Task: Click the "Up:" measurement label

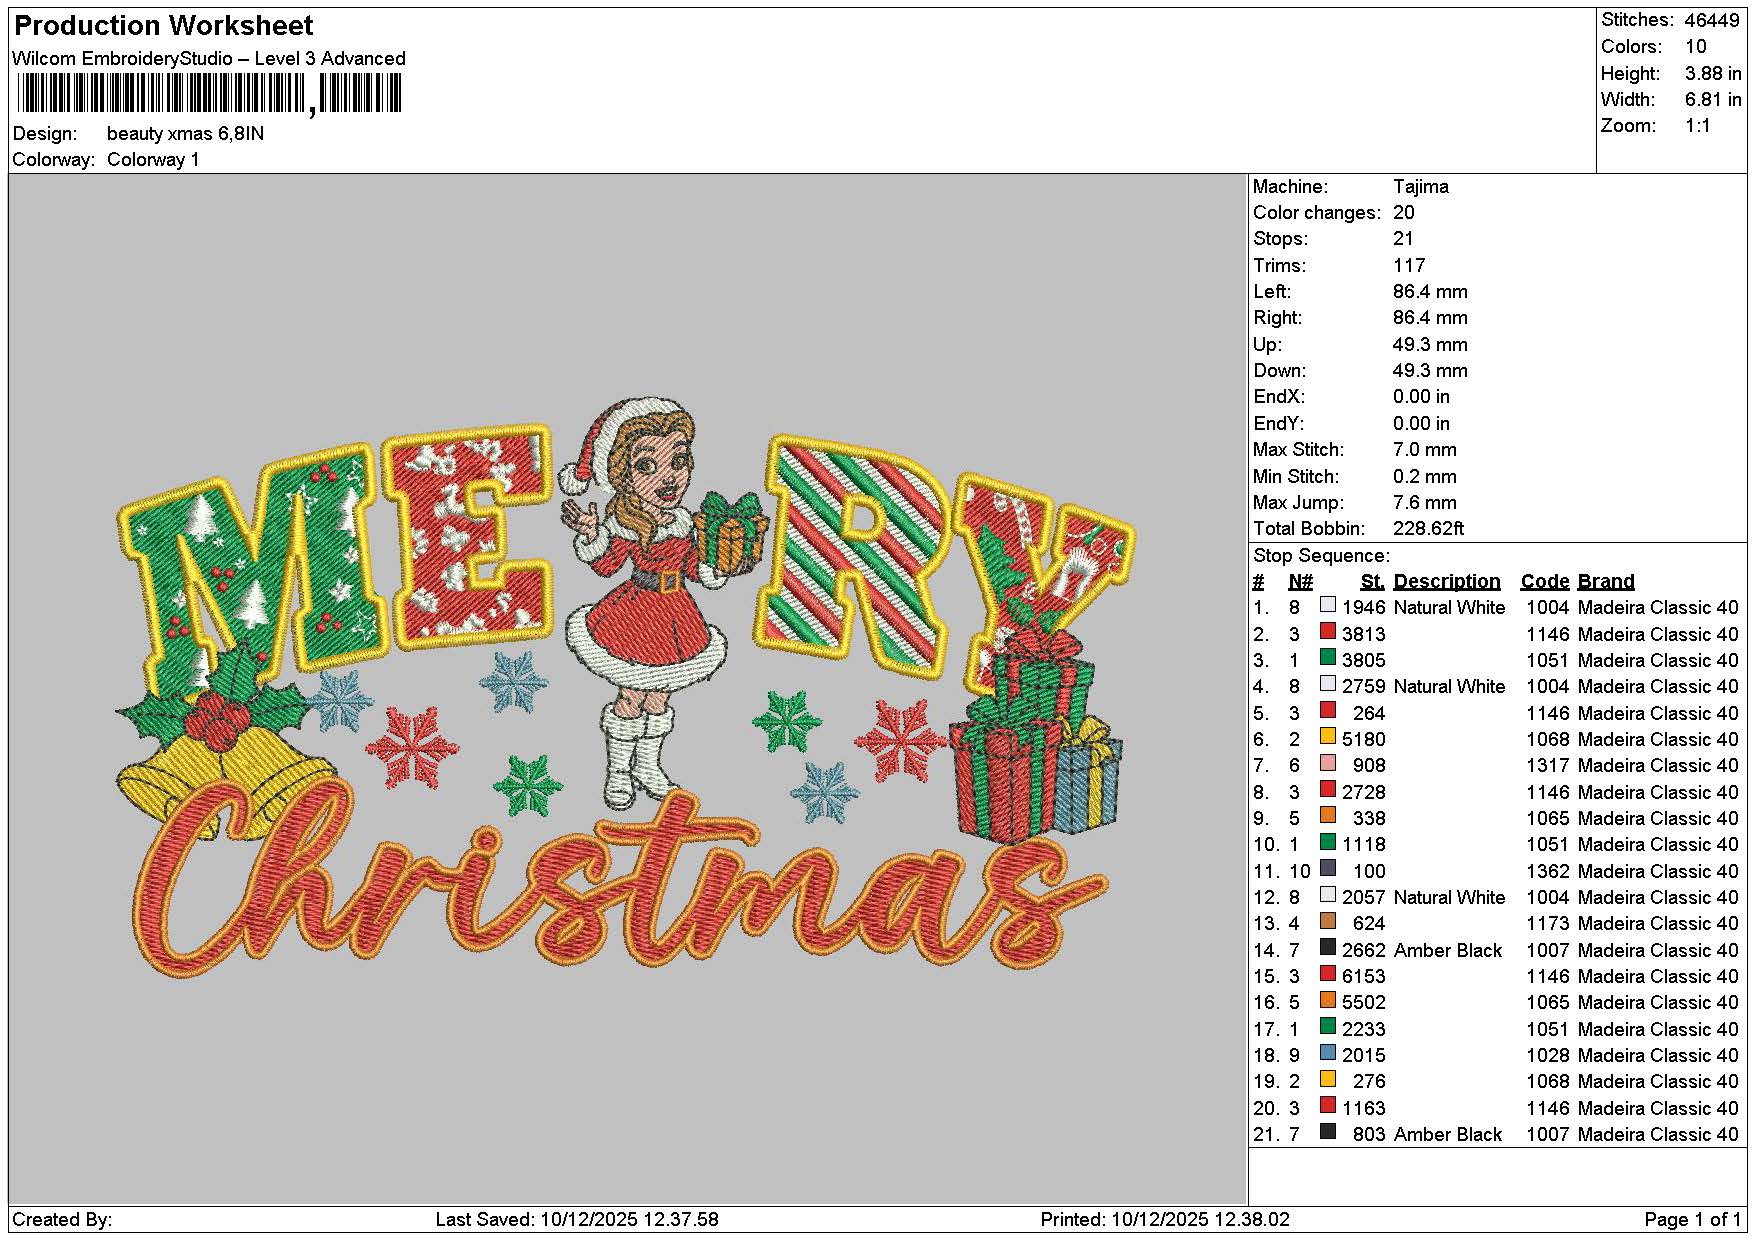Action: point(1267,345)
